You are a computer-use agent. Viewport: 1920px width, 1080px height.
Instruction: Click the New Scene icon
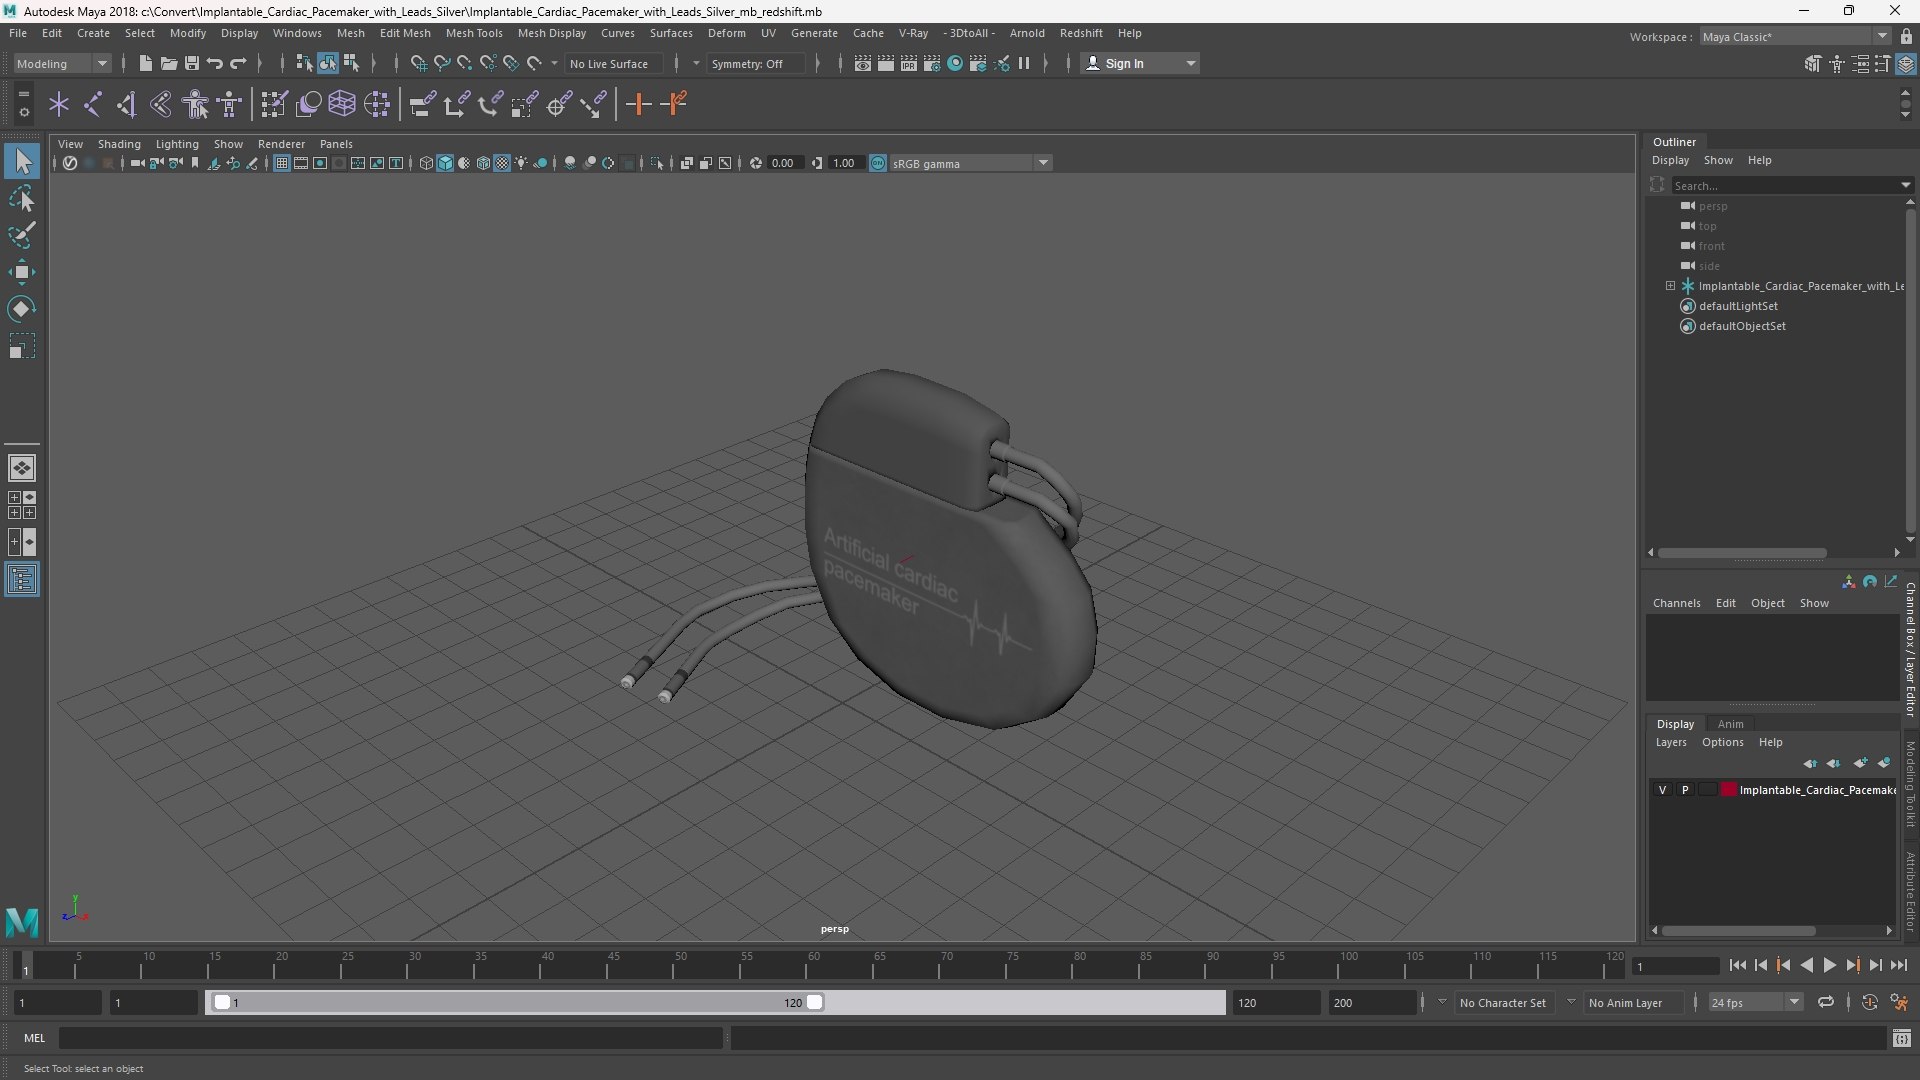145,64
